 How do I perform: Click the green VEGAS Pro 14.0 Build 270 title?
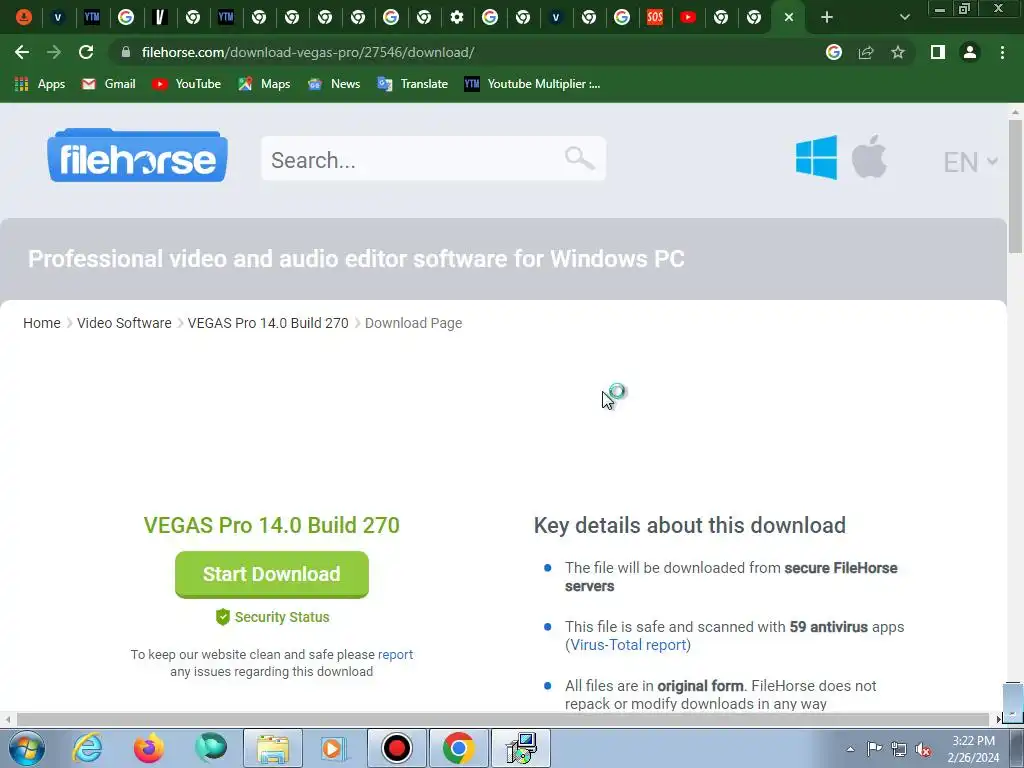coord(272,525)
